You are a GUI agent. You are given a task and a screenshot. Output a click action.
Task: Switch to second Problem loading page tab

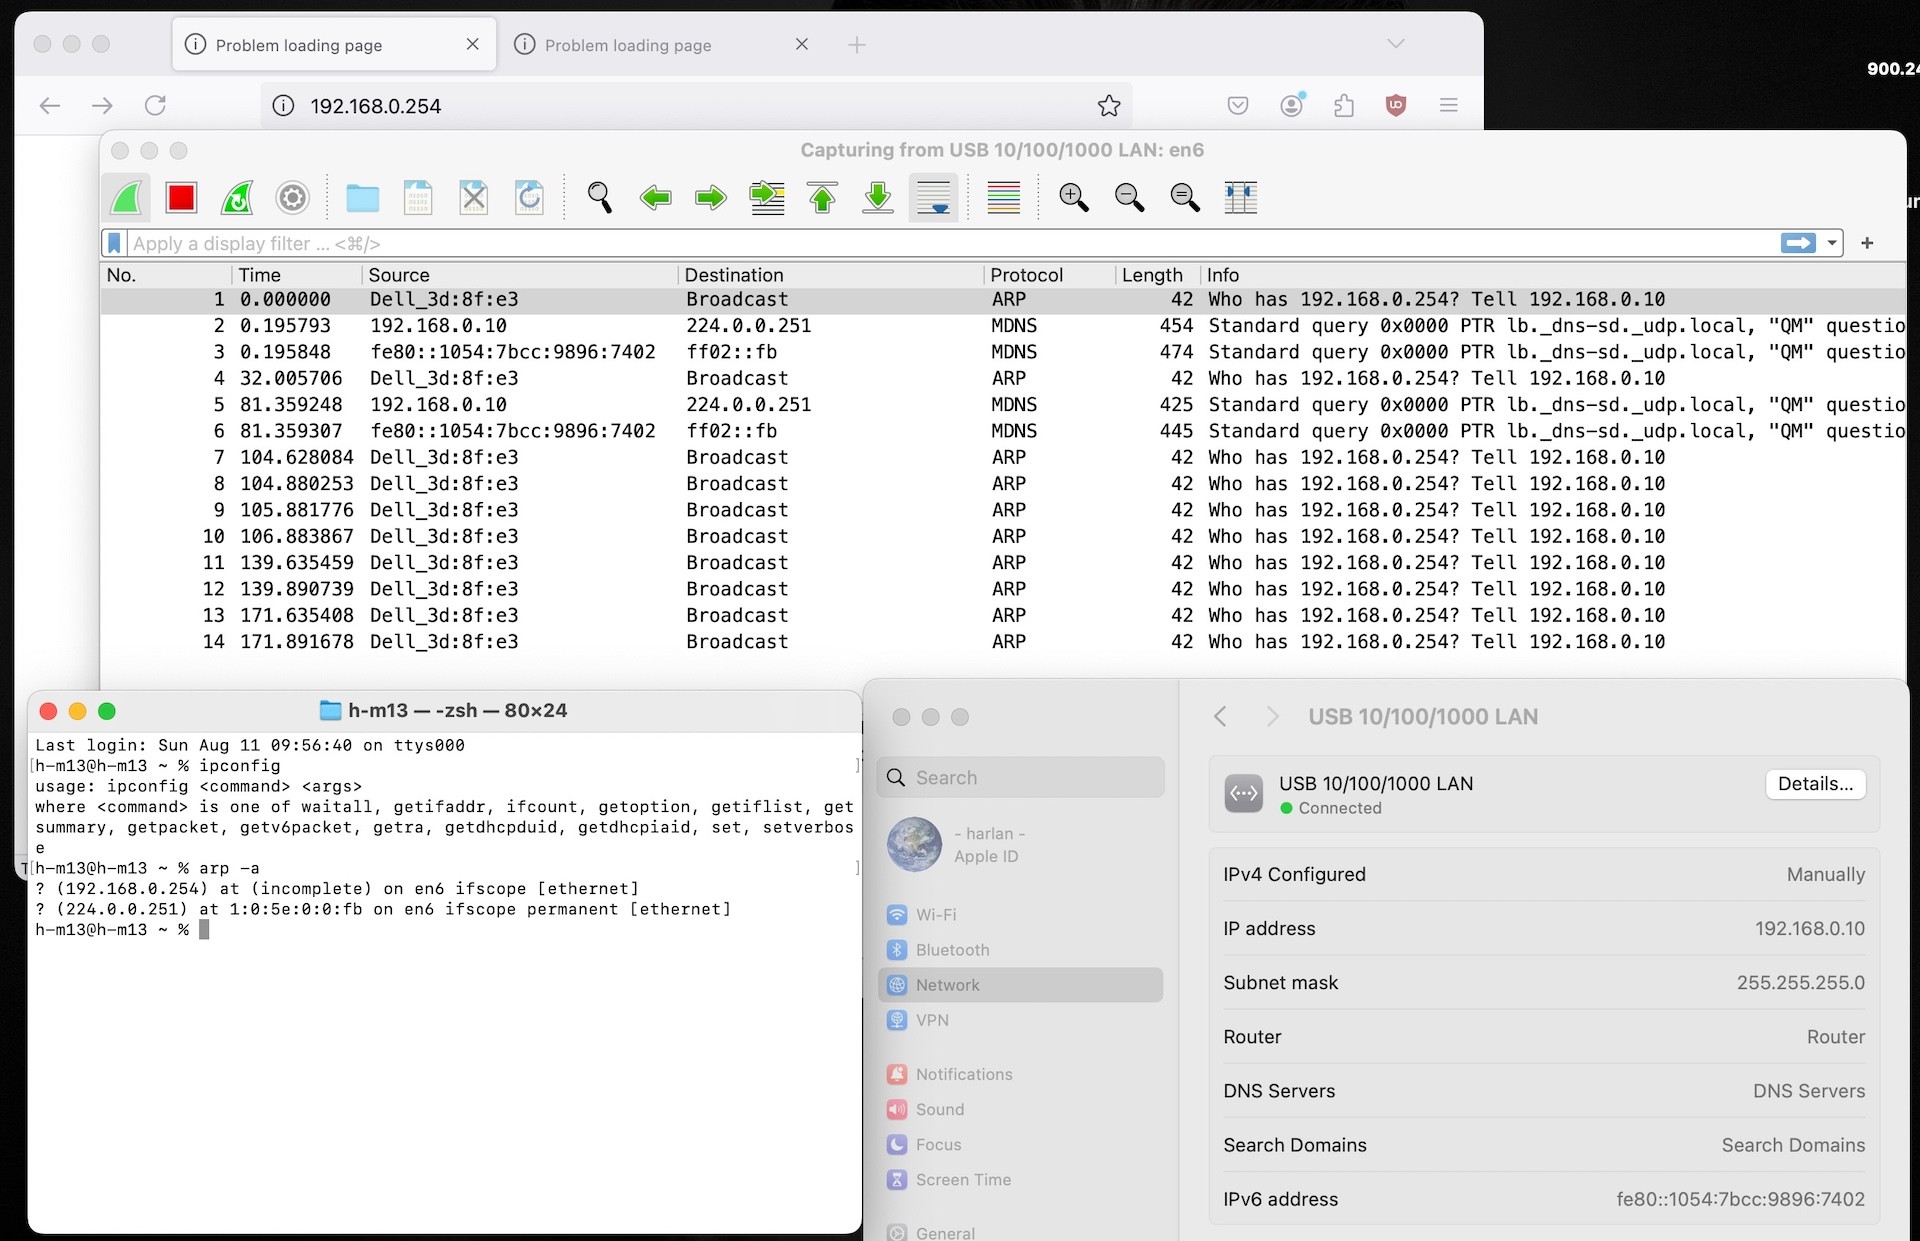tap(628, 45)
